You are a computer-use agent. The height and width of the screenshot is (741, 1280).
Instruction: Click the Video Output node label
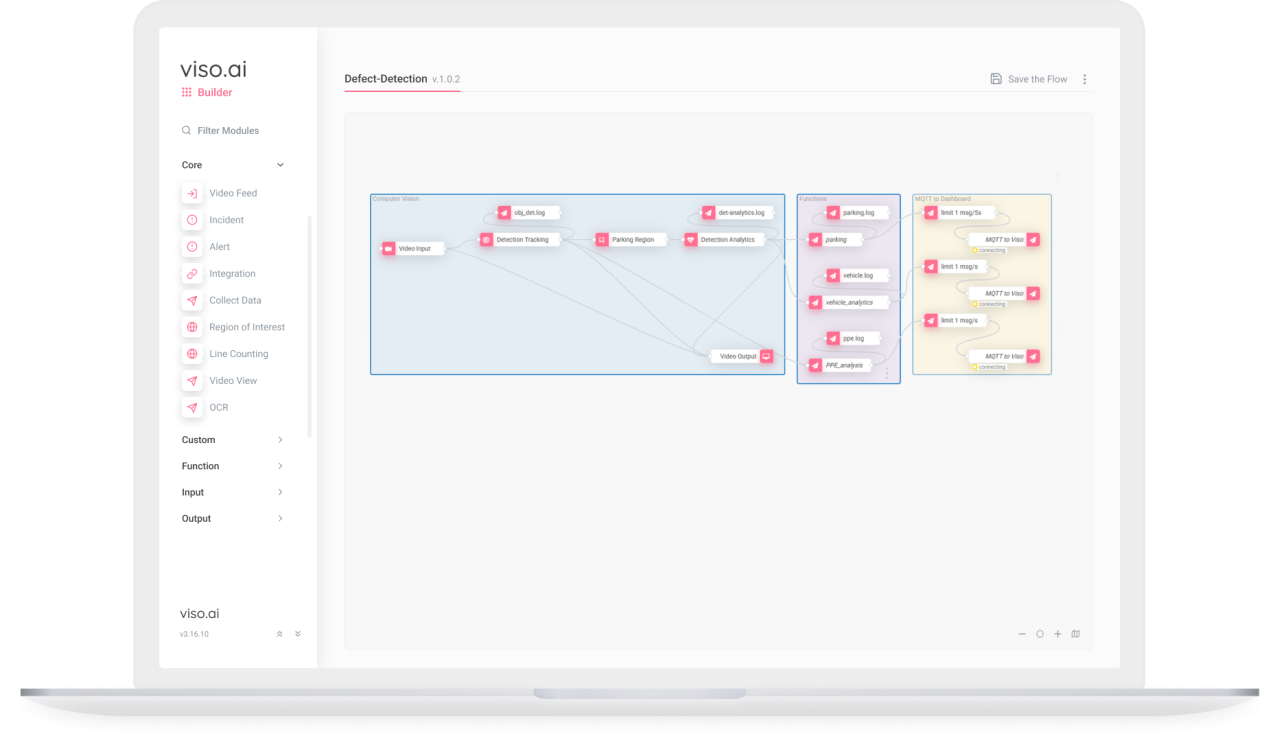738,356
